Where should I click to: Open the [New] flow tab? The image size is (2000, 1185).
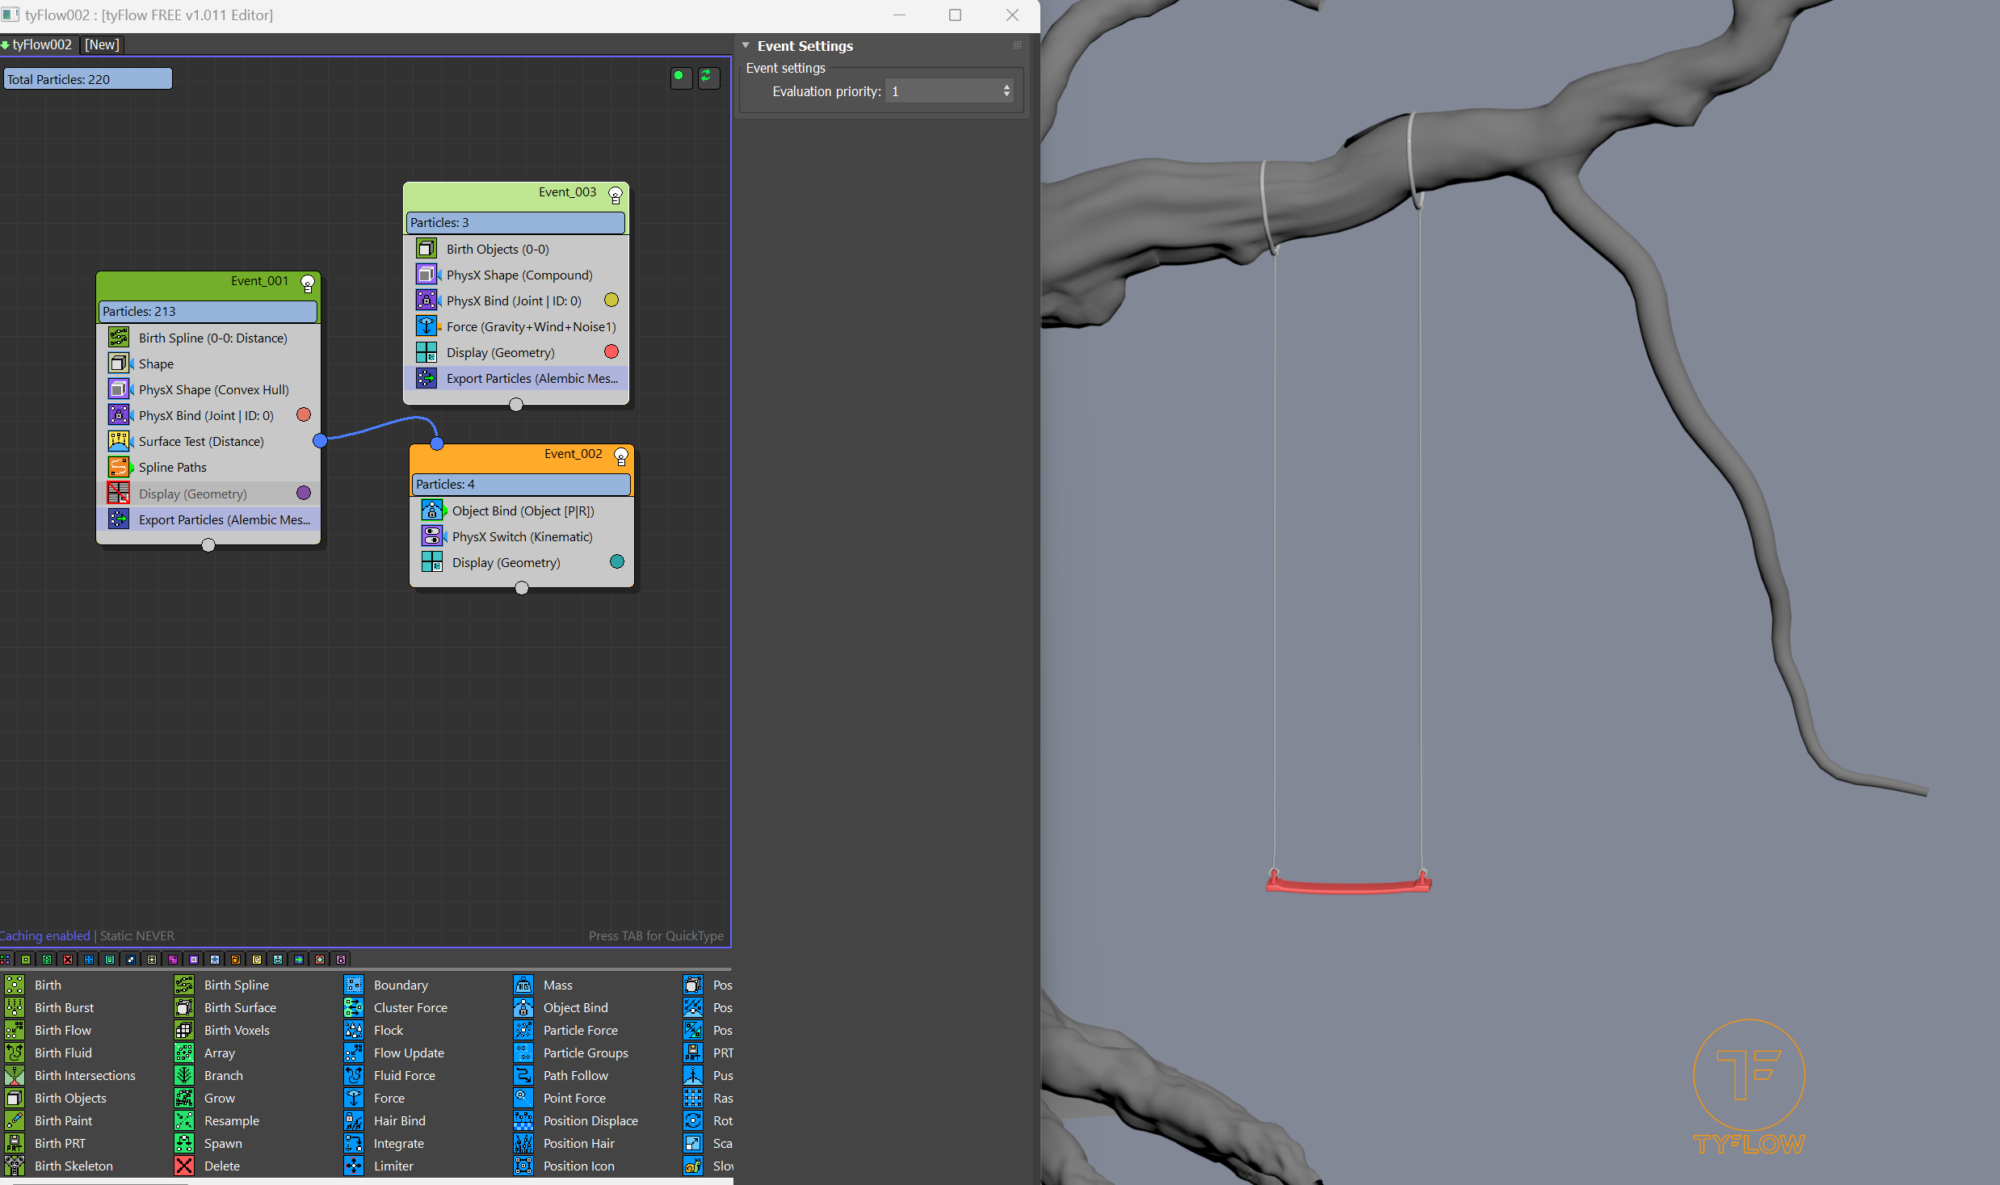pos(102,45)
